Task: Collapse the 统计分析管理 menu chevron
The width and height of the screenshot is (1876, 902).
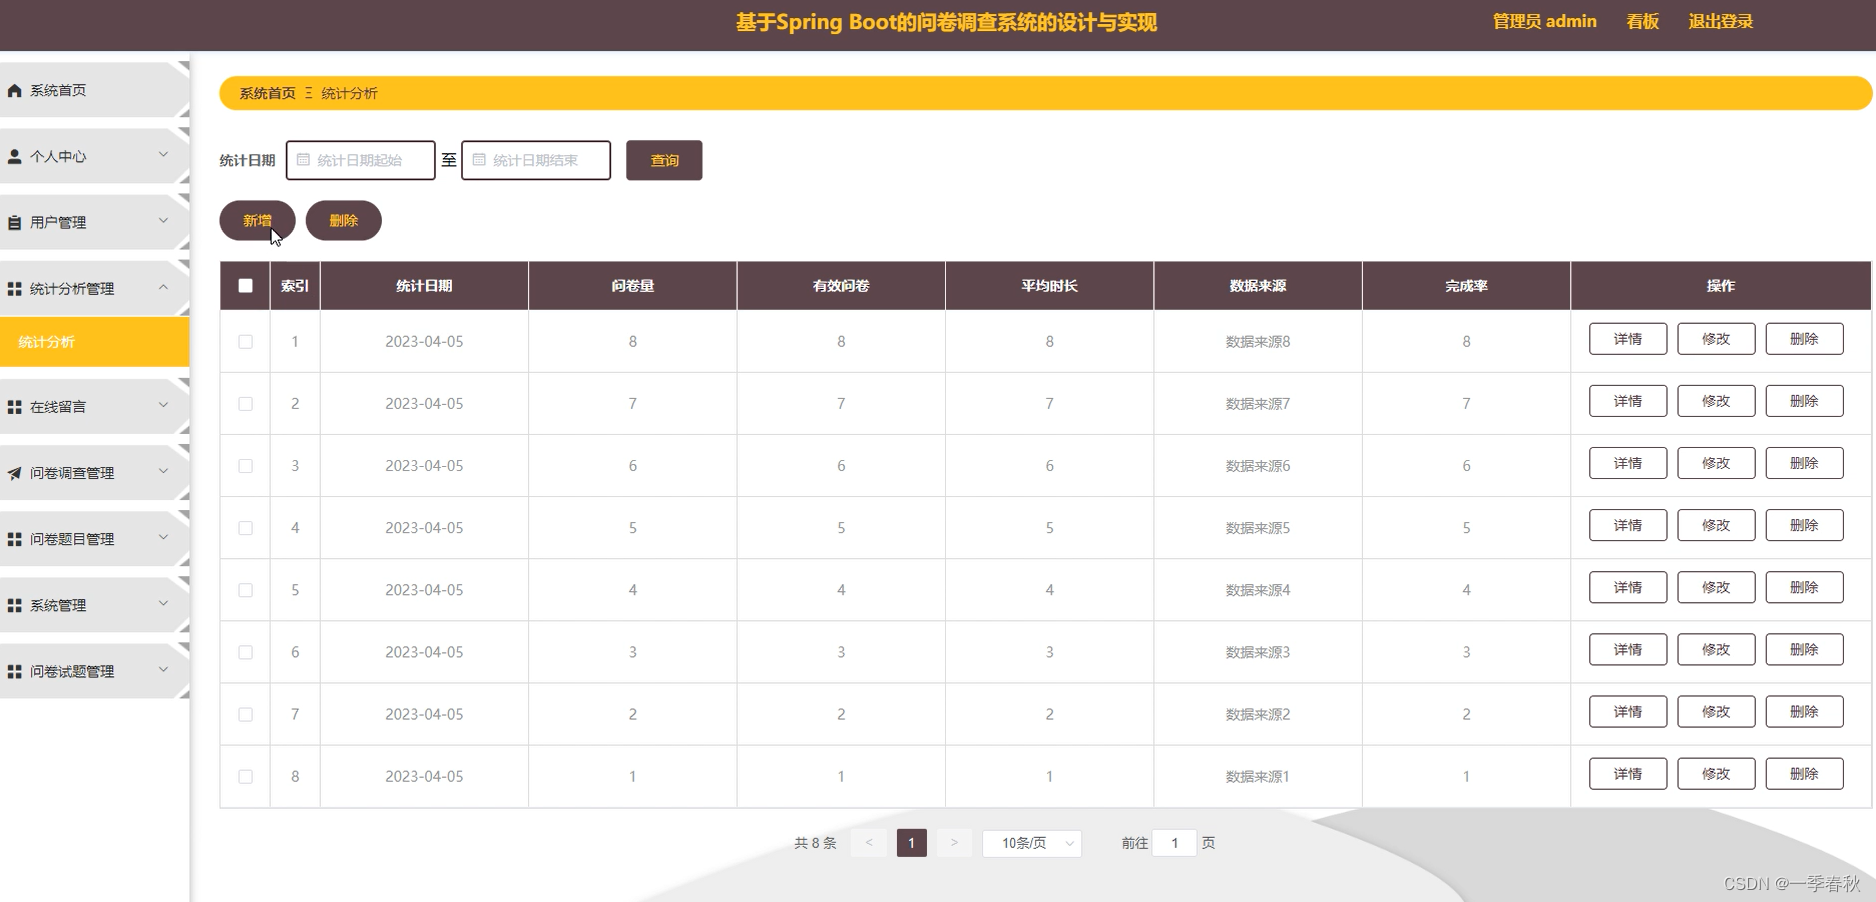Action: [163, 286]
